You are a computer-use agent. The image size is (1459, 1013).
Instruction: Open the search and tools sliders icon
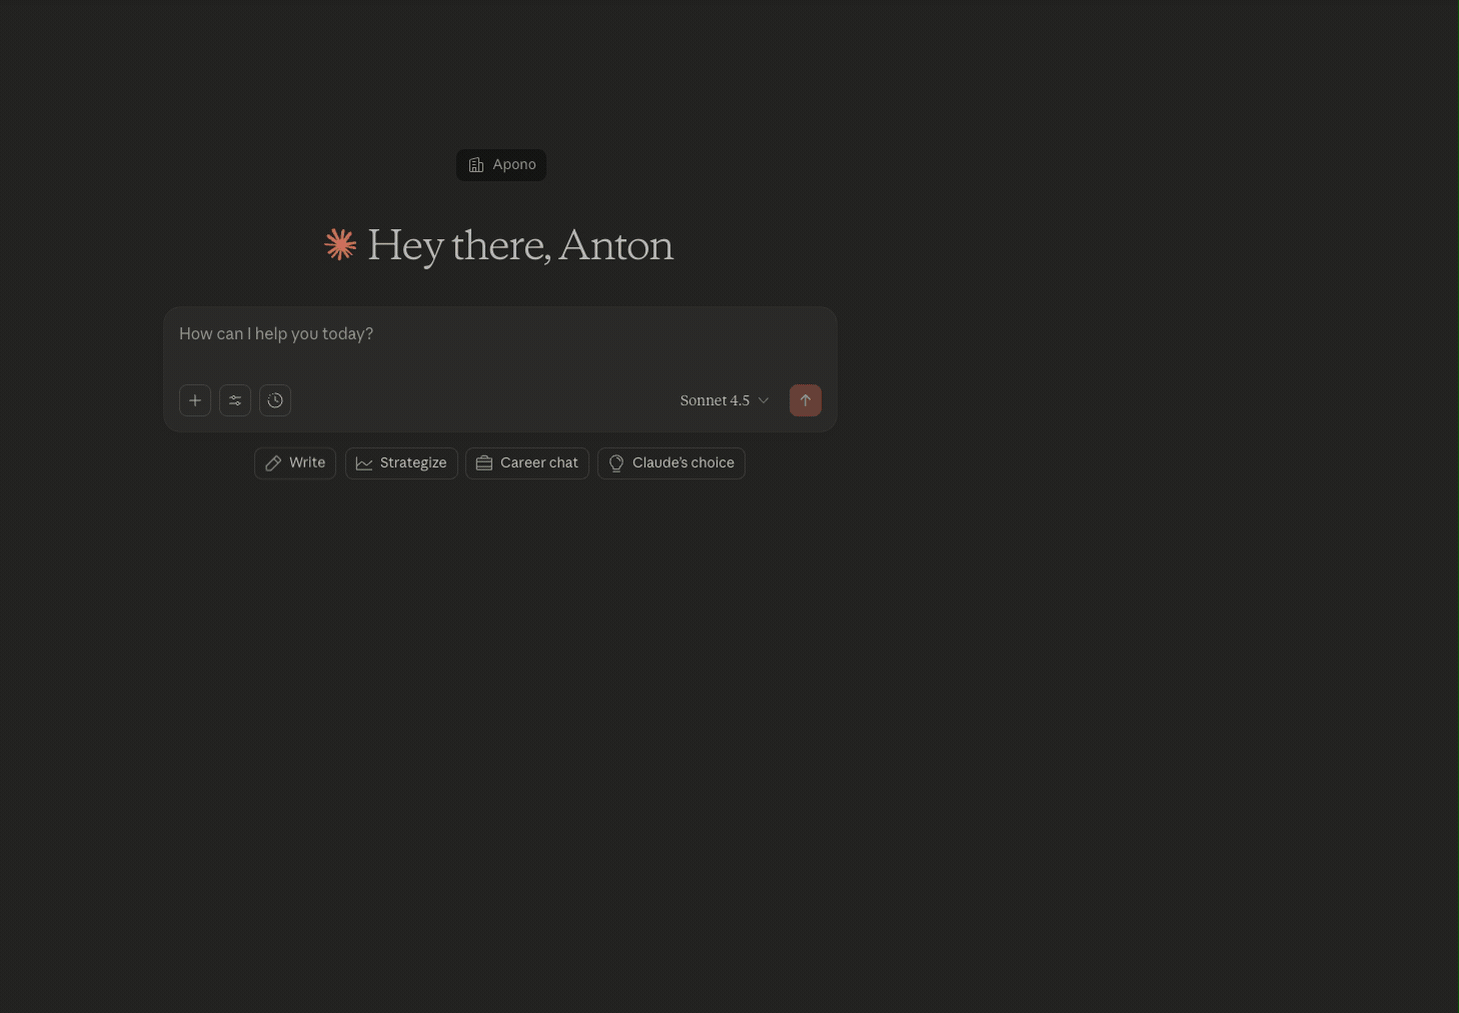click(235, 400)
